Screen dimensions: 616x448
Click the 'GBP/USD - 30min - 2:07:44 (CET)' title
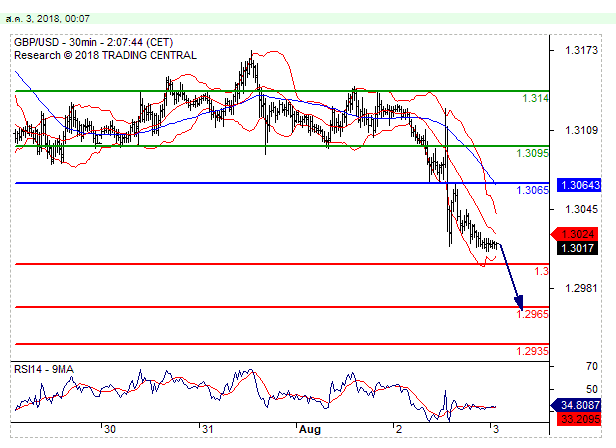[94, 42]
